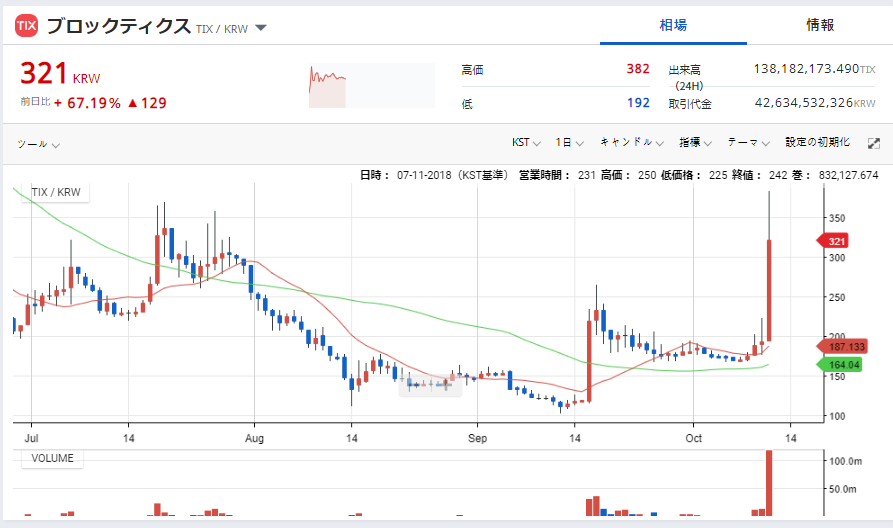
Task: Click the Oct label on time axis
Action: [x=694, y=438]
